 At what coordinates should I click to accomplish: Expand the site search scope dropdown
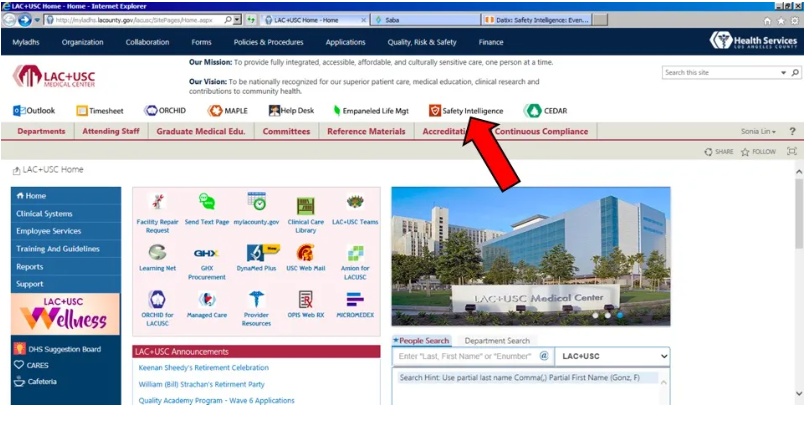[x=783, y=73]
